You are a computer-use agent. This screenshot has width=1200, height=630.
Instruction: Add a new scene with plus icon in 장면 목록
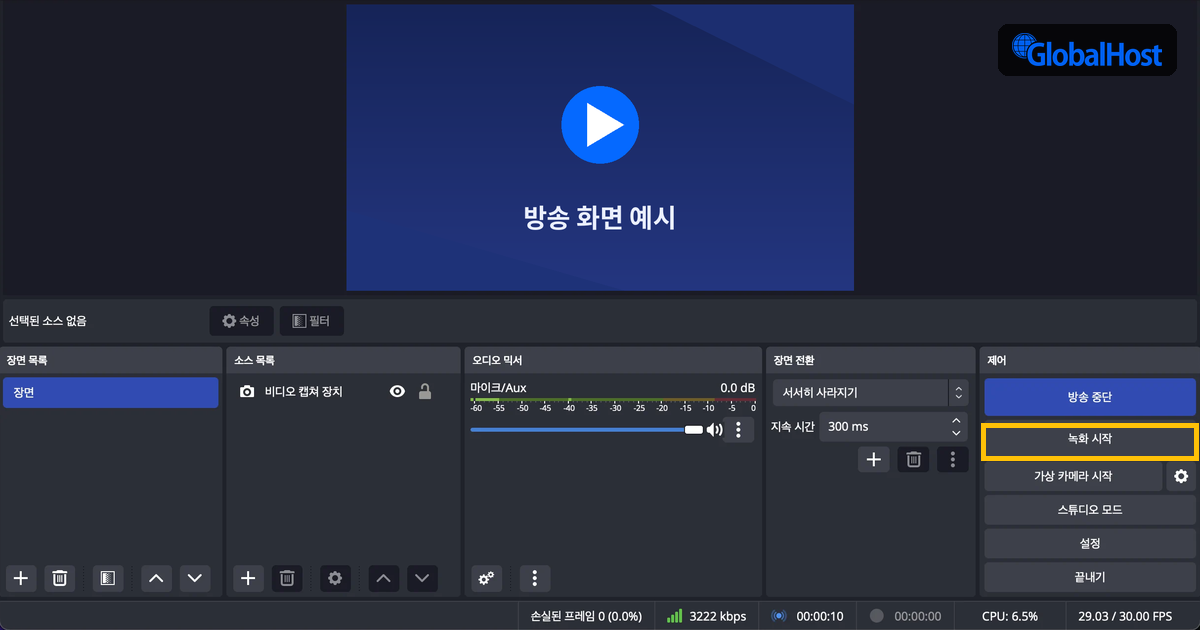point(21,578)
